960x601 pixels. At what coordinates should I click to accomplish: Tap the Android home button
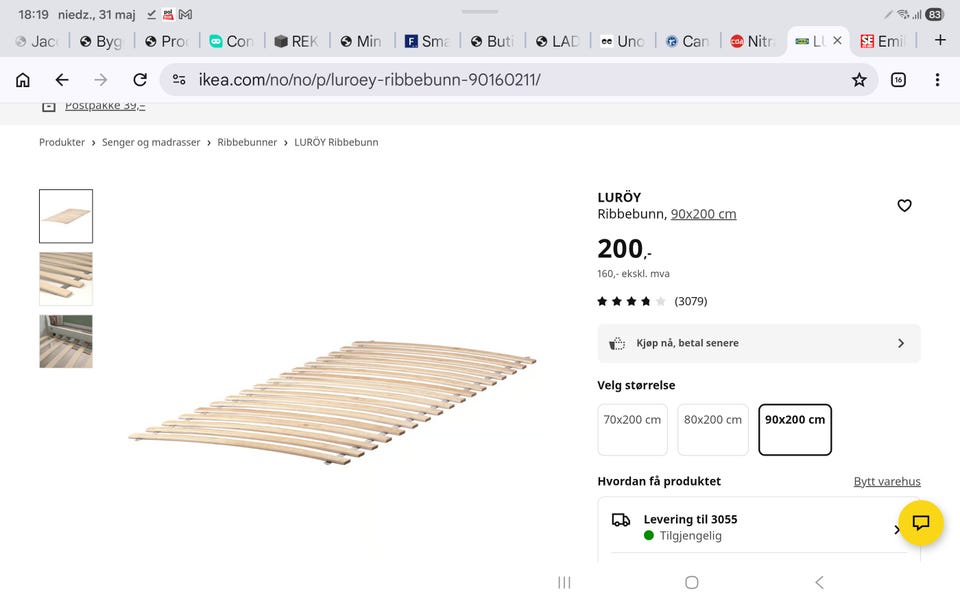pos(692,583)
